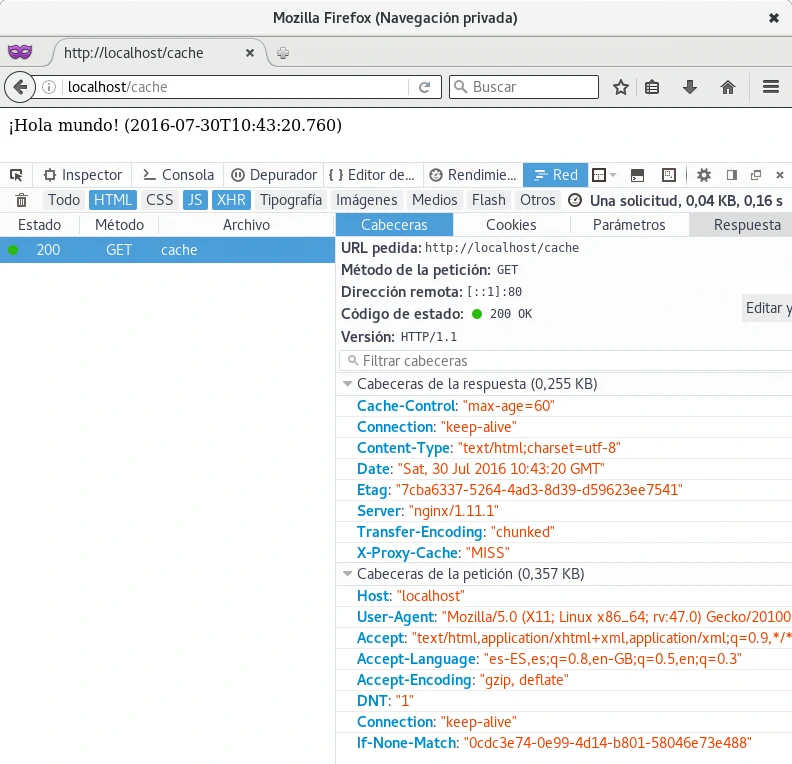Bookmark this page with the star icon
Image resolution: width=792 pixels, height=764 pixels.
pyautogui.click(x=620, y=87)
